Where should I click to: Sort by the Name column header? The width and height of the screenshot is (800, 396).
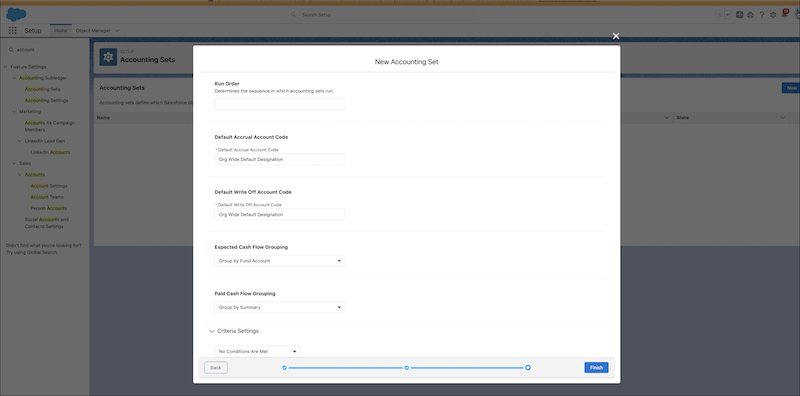coord(104,117)
